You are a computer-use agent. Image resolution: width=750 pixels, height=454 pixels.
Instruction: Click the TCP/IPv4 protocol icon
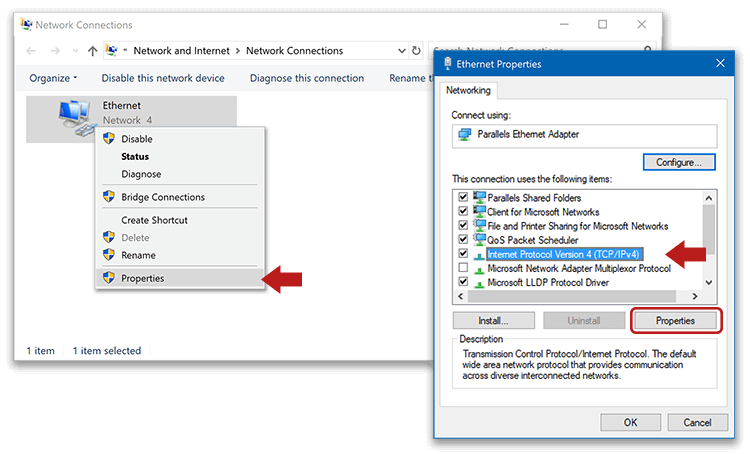479,256
